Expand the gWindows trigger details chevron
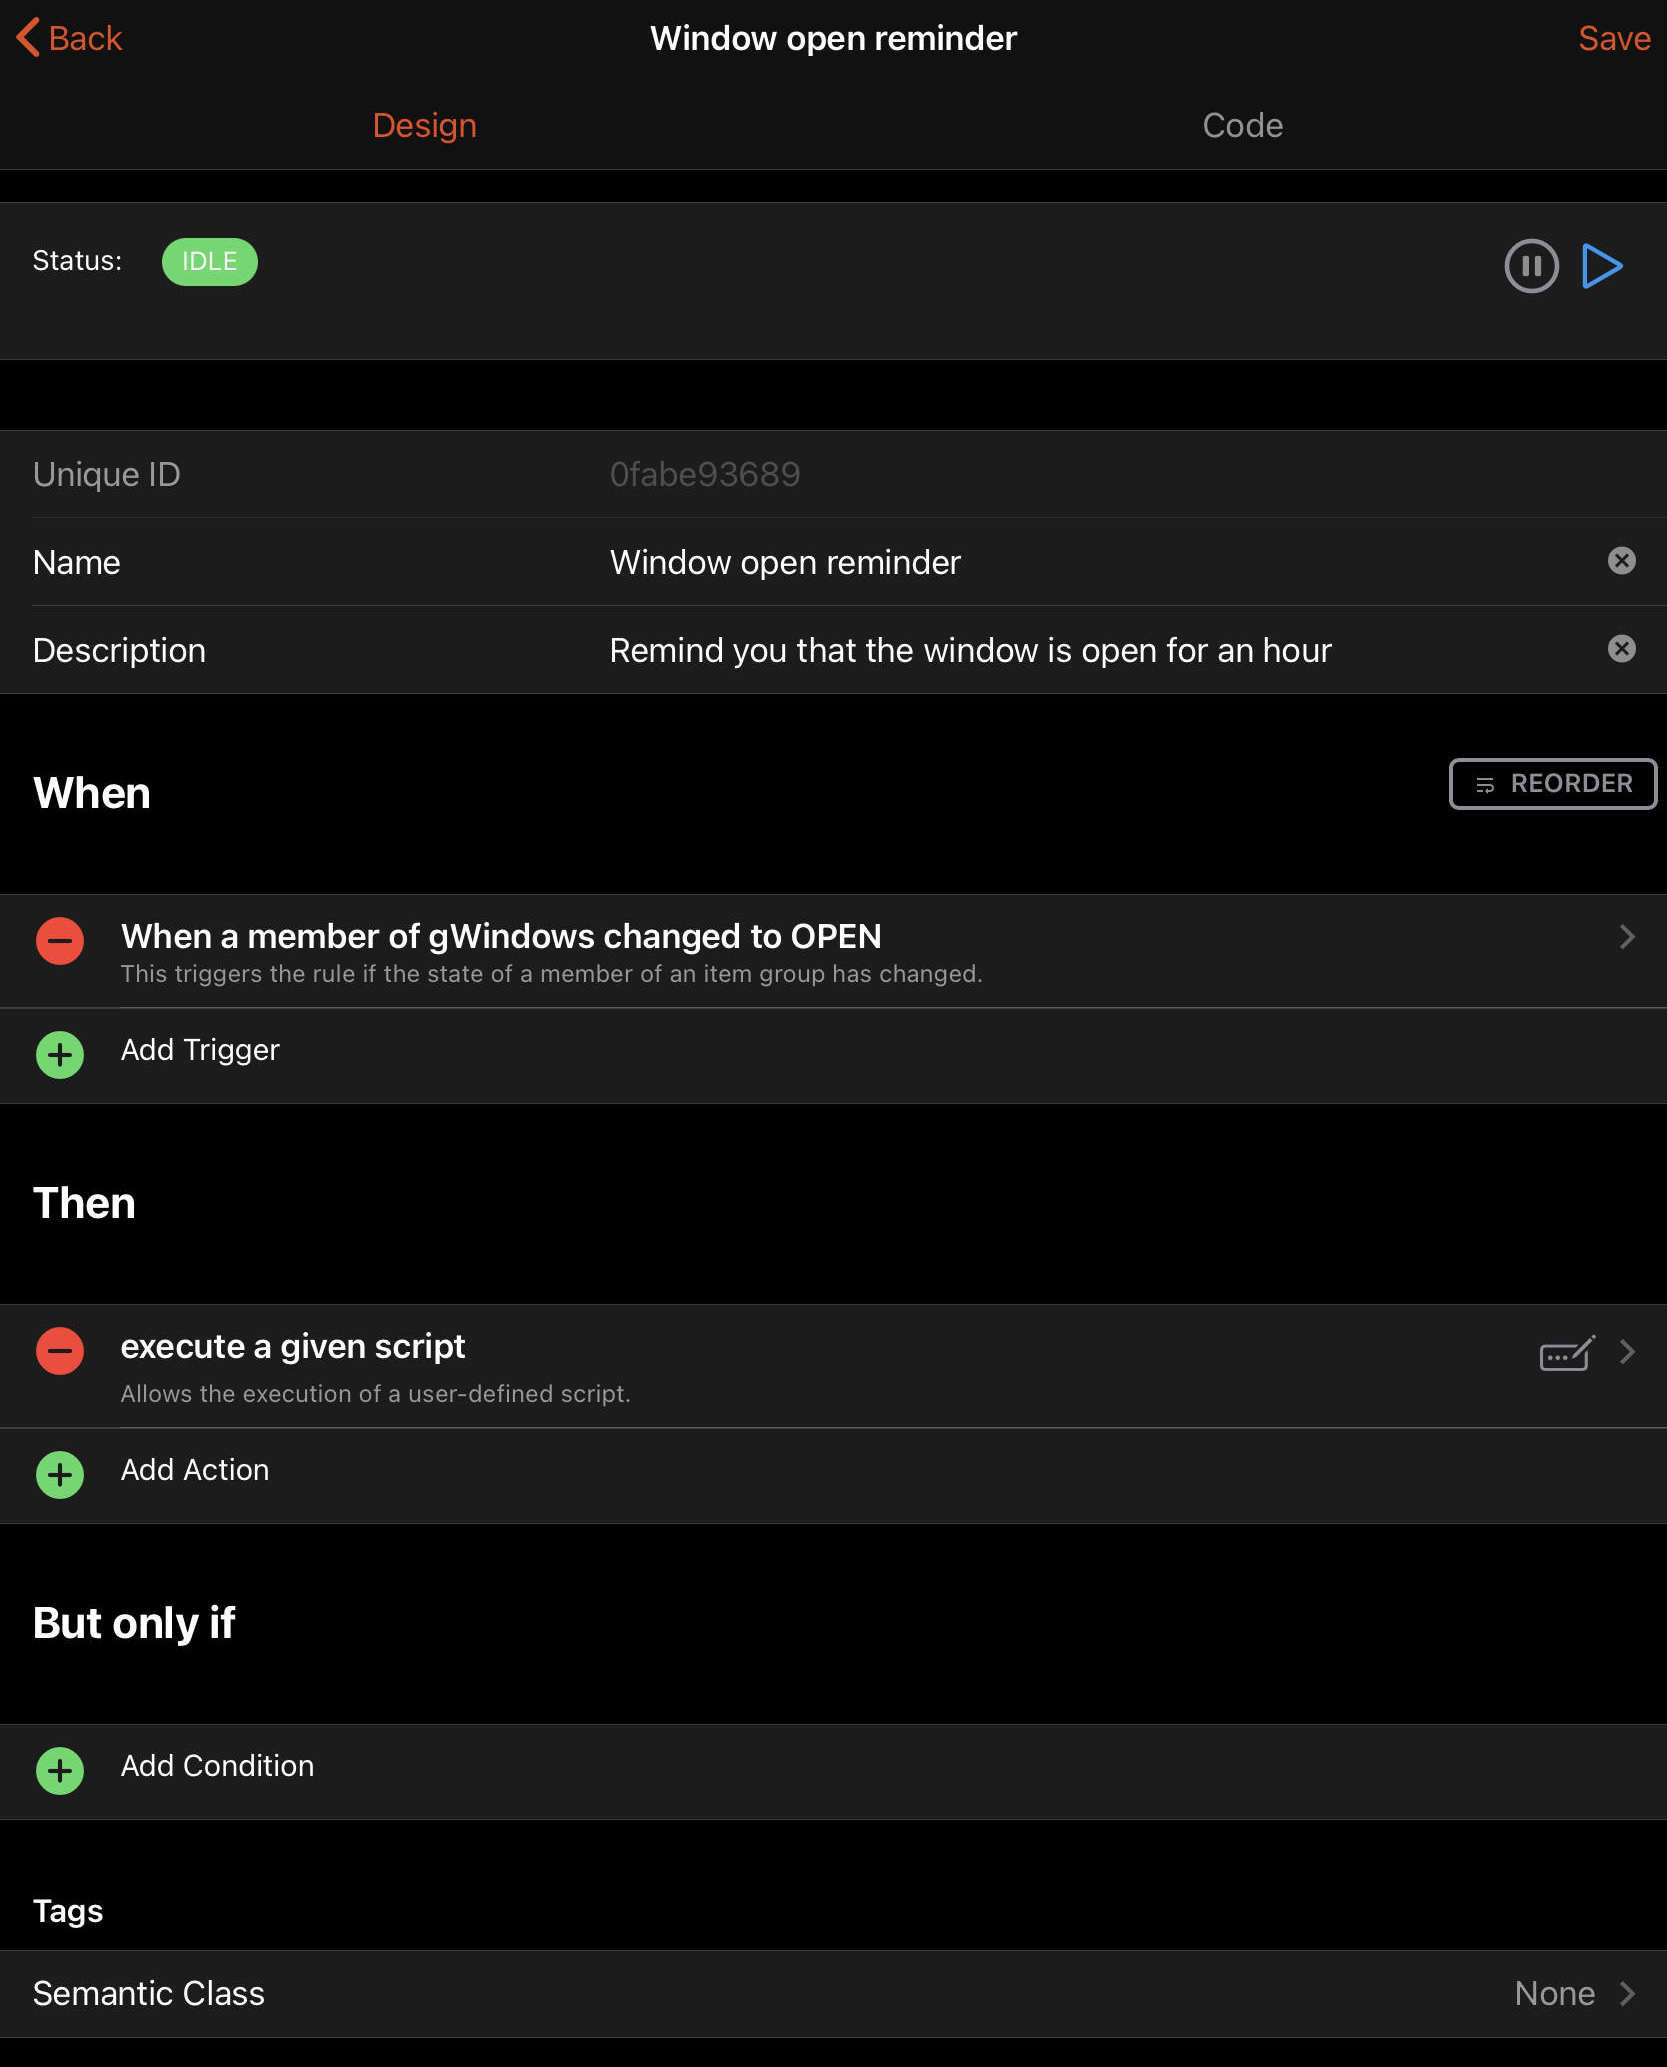1667x2067 pixels. coord(1627,938)
